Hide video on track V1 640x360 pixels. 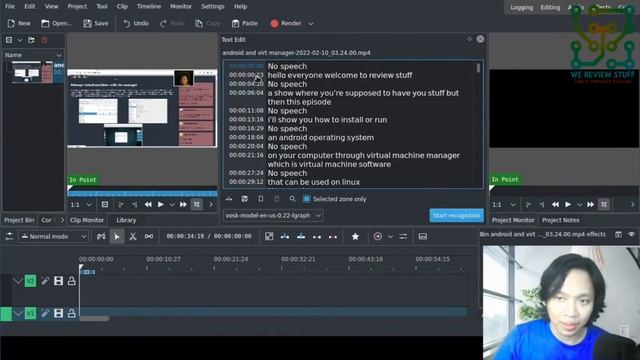(x=58, y=313)
